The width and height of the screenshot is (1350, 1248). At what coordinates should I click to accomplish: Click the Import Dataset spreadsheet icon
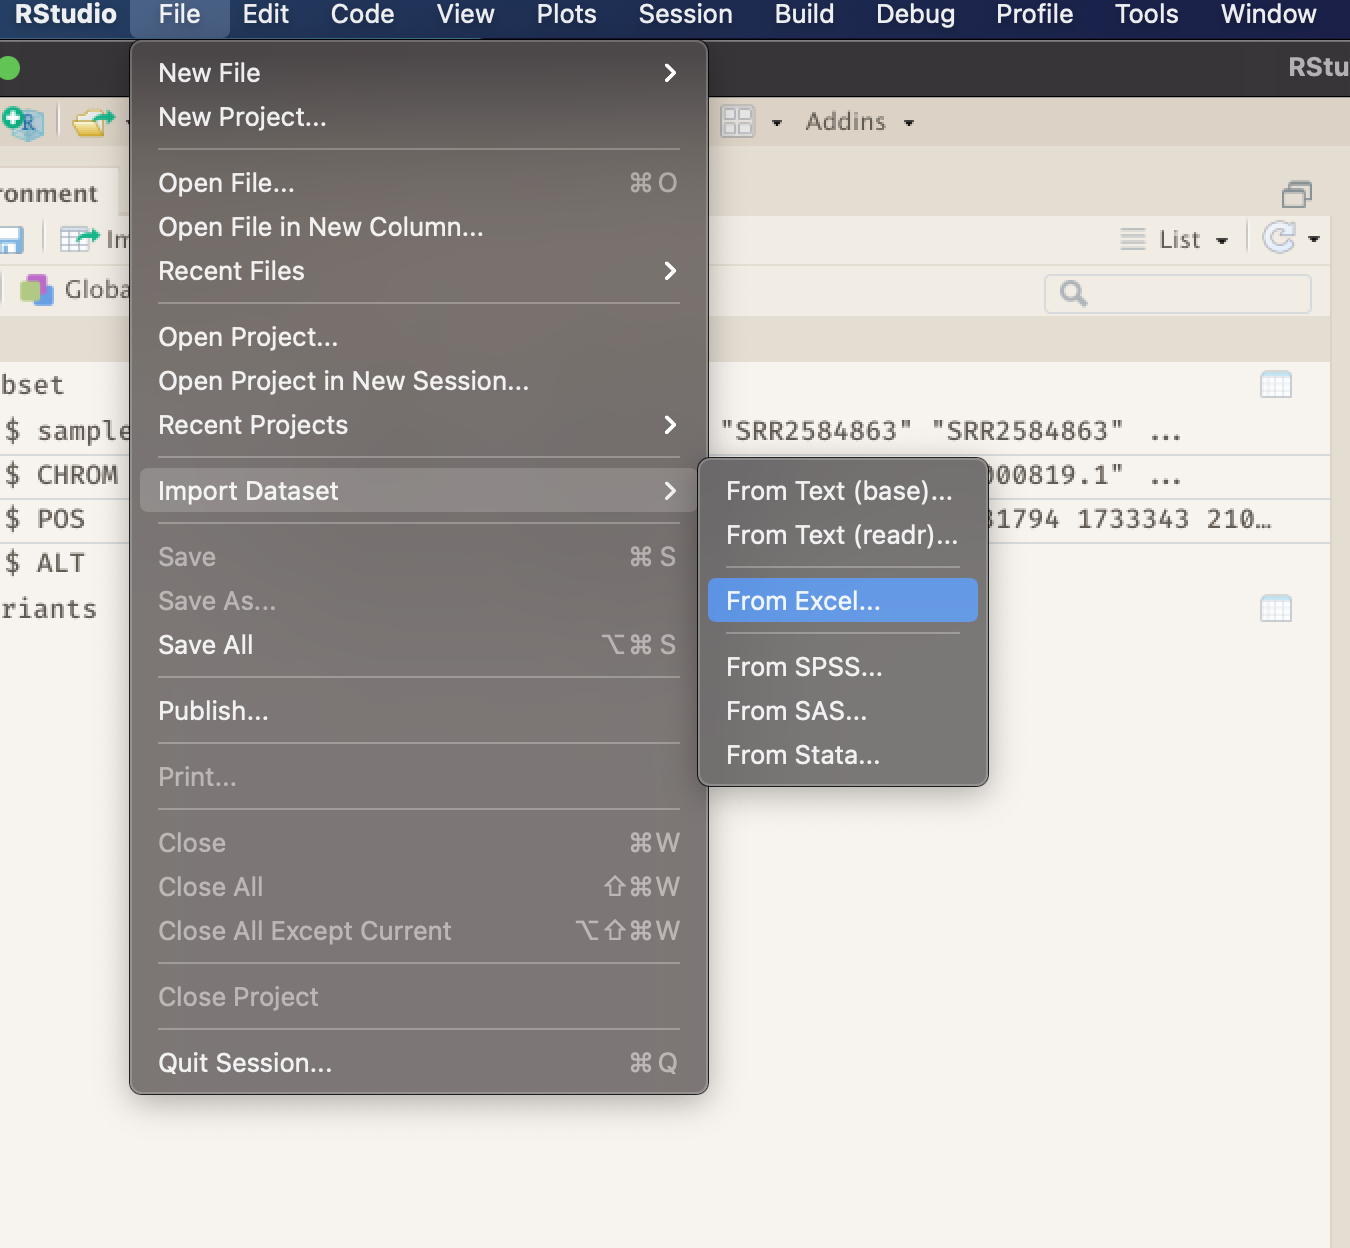tap(78, 239)
